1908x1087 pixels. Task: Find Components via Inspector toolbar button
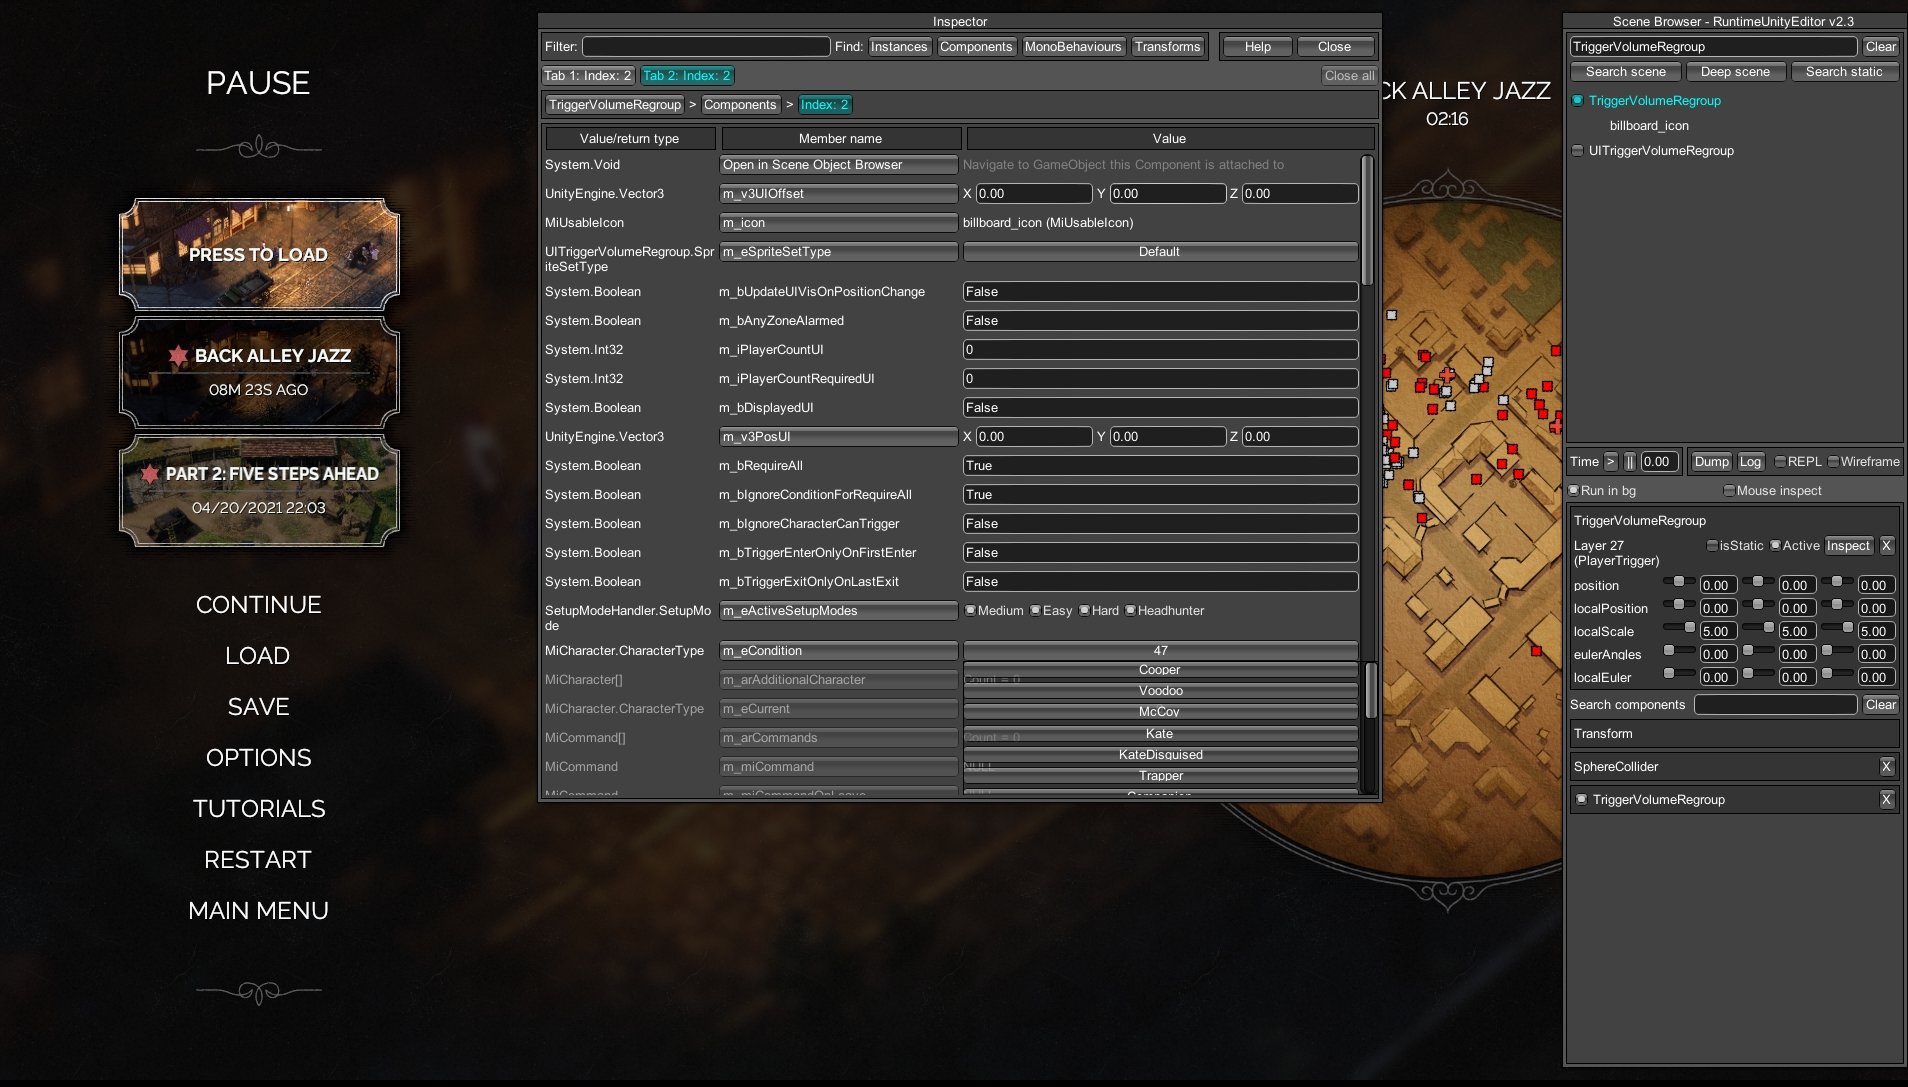tap(976, 46)
